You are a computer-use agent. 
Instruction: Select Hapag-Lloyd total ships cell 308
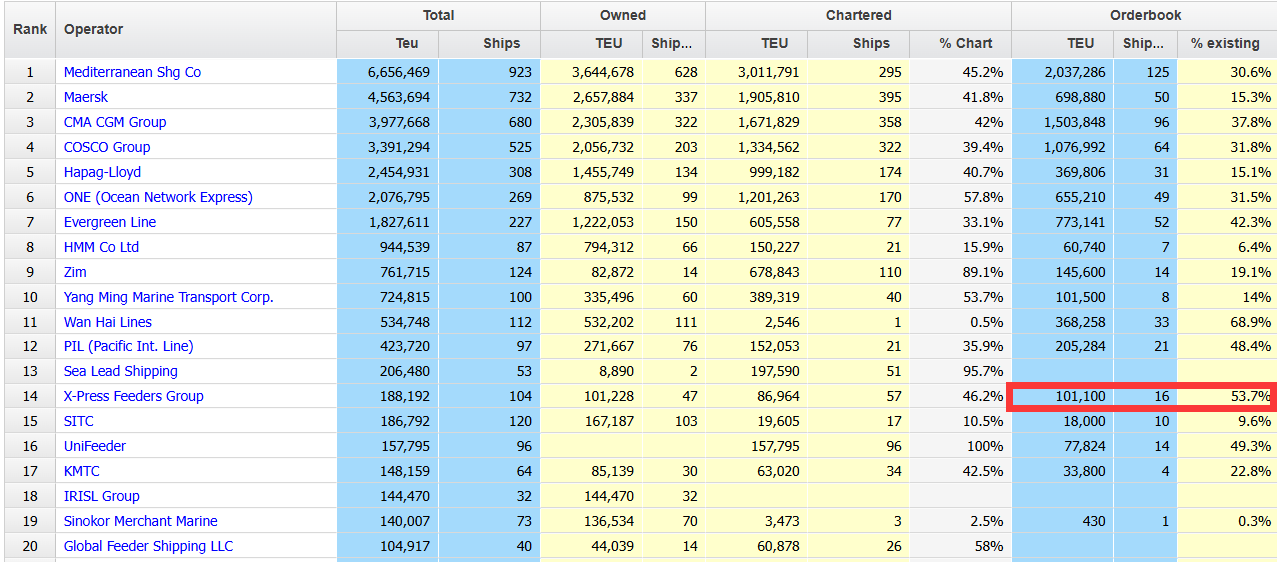(x=490, y=172)
